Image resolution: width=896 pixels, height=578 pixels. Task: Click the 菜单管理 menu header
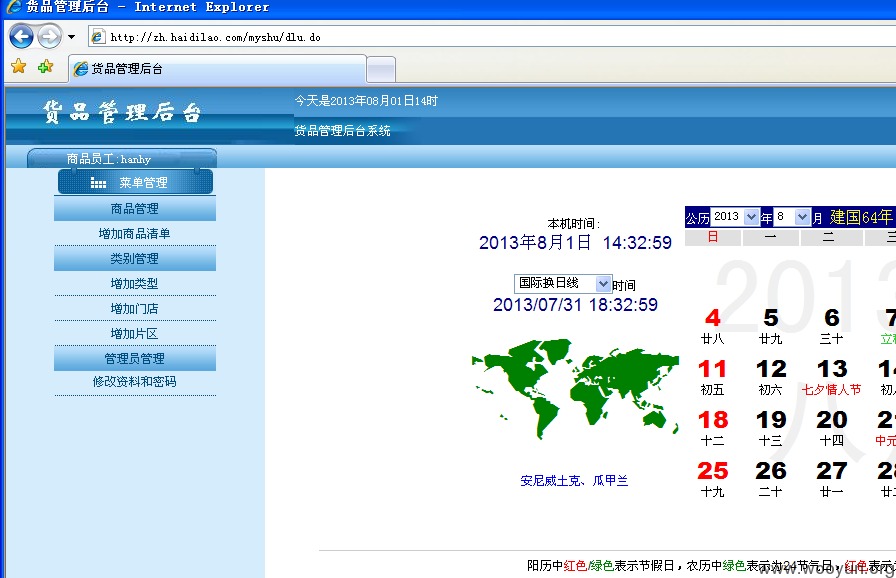click(135, 182)
